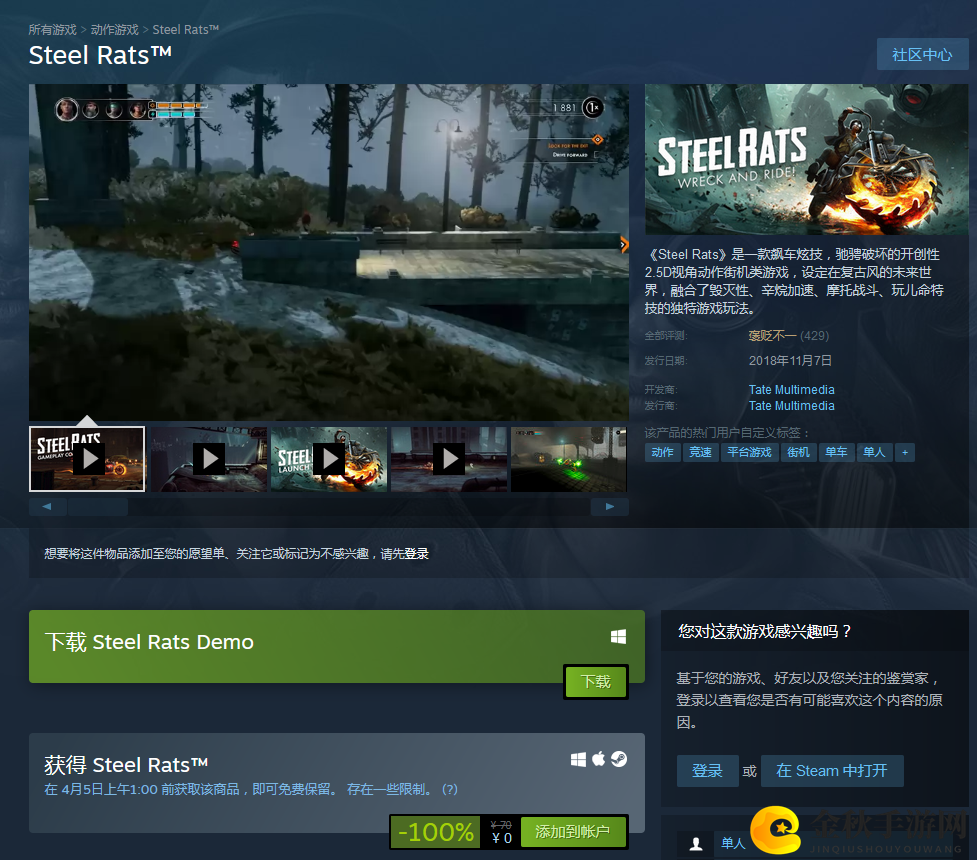Click the Windows platform icon in the purchase box
This screenshot has height=860, width=977.
tap(578, 759)
